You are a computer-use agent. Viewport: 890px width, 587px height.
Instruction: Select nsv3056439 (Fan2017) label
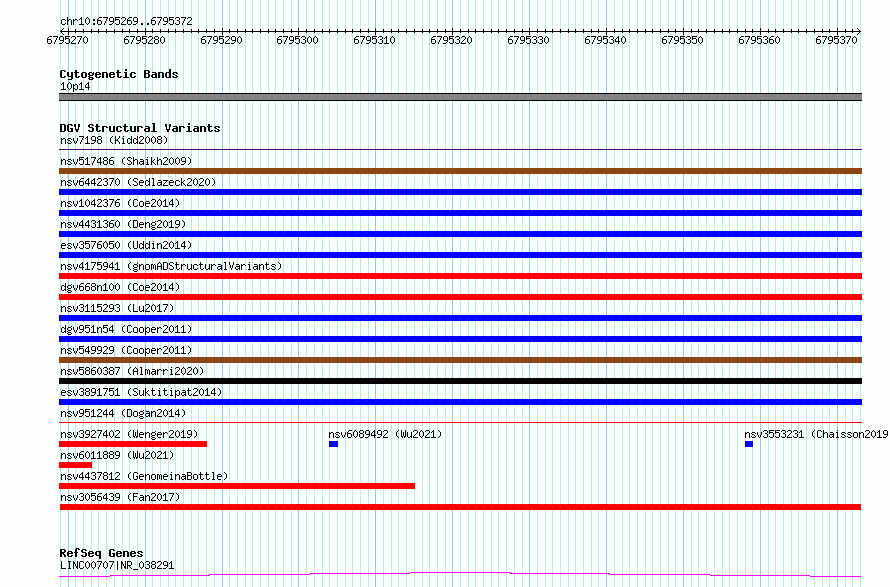tap(120, 497)
